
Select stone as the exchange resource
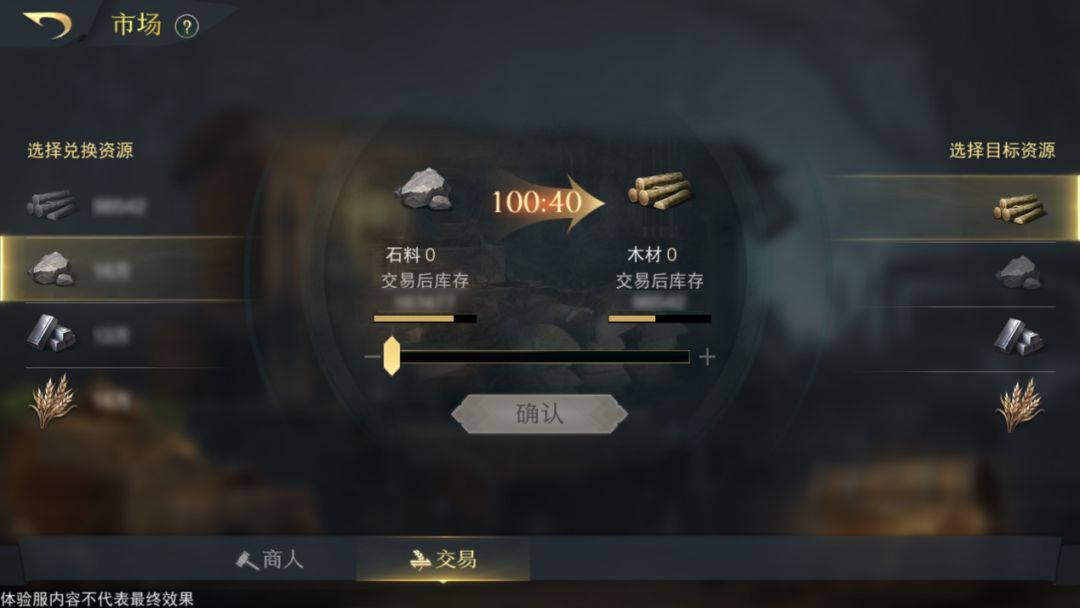point(124,269)
